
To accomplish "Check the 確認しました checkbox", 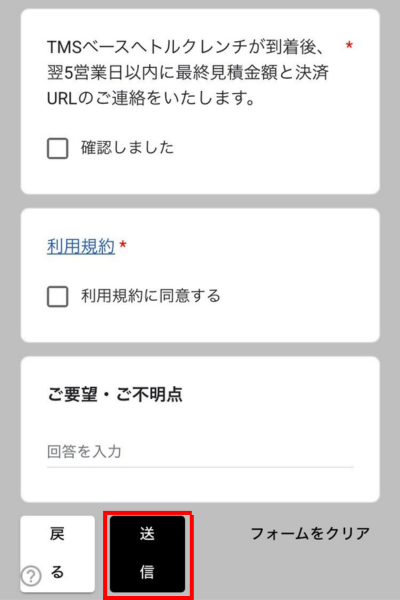I will [58, 148].
